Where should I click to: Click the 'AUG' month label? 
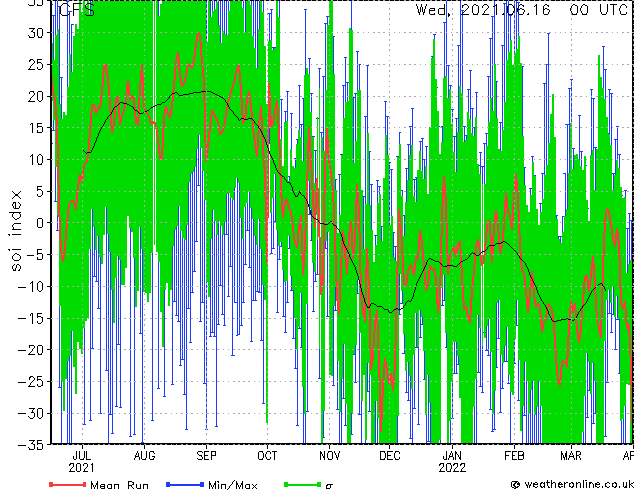coord(144,456)
